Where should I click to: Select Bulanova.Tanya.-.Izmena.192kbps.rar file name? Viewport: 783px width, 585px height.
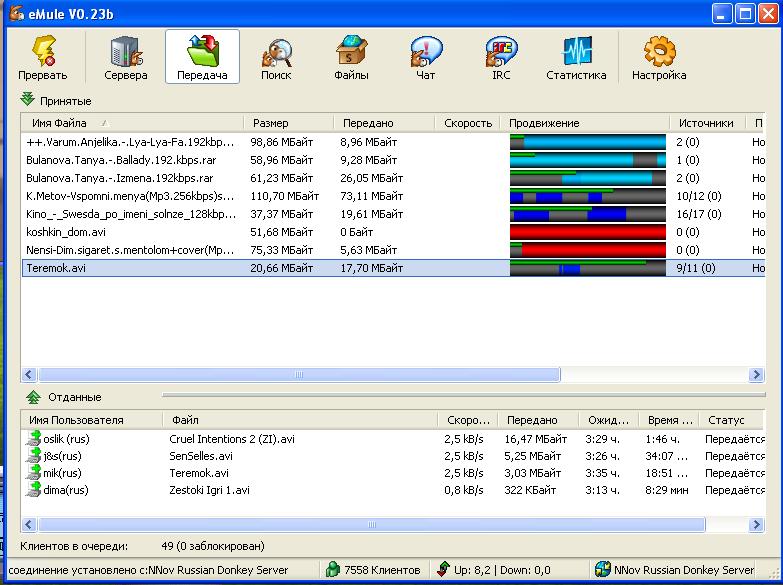tap(119, 178)
